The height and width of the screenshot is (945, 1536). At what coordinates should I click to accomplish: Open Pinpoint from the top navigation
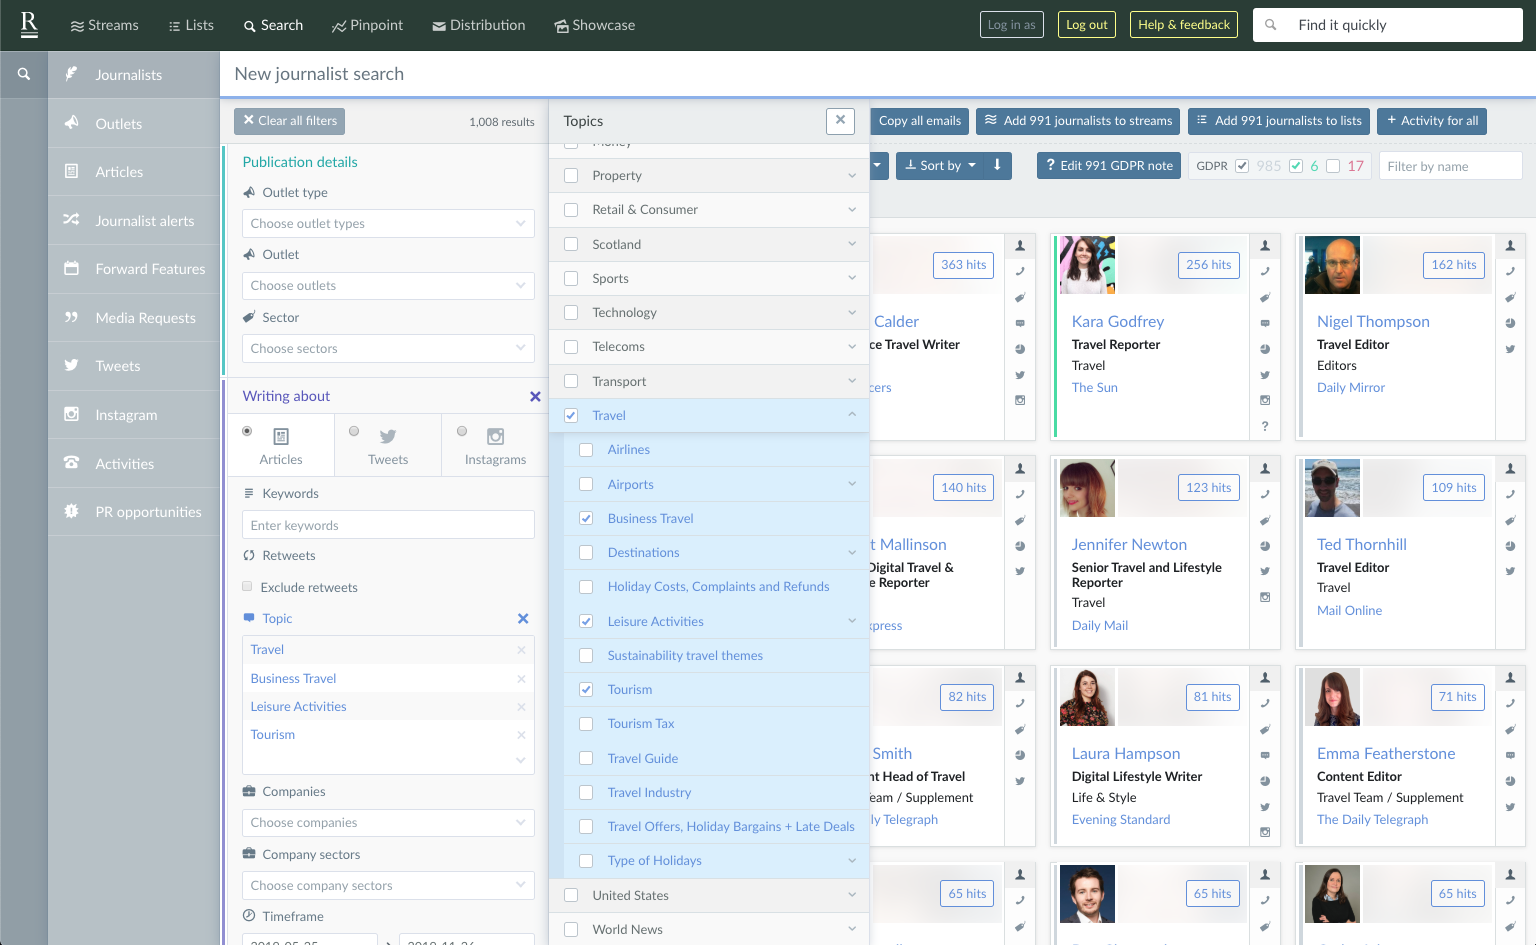[367, 25]
